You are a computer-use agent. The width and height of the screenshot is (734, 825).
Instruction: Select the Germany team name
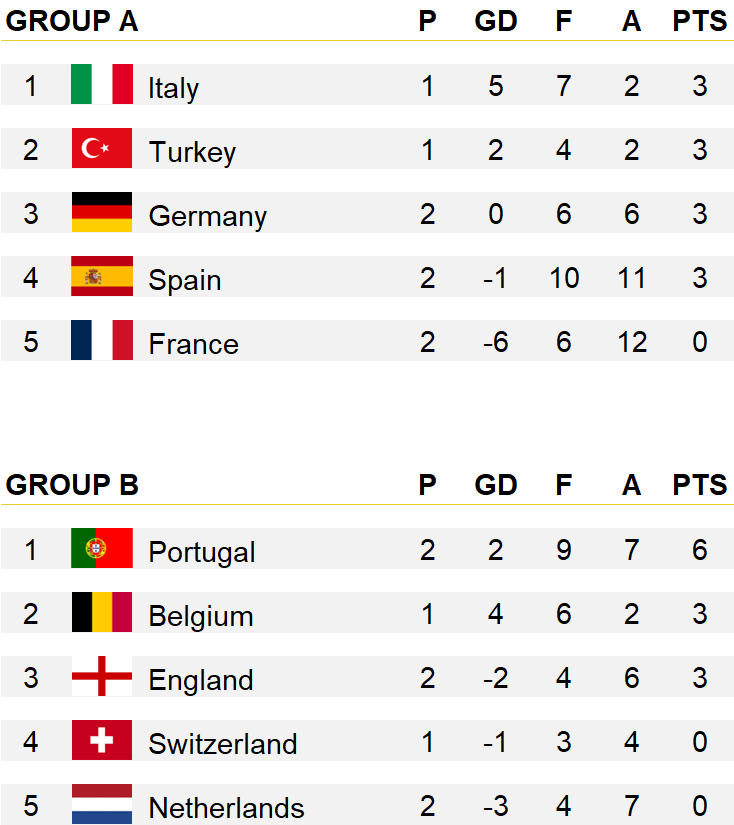tap(207, 216)
